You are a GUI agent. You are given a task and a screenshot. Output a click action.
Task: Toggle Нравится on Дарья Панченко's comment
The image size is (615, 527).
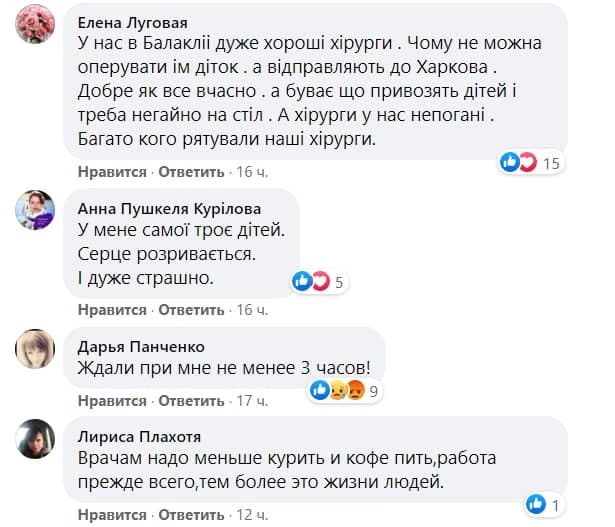click(112, 401)
